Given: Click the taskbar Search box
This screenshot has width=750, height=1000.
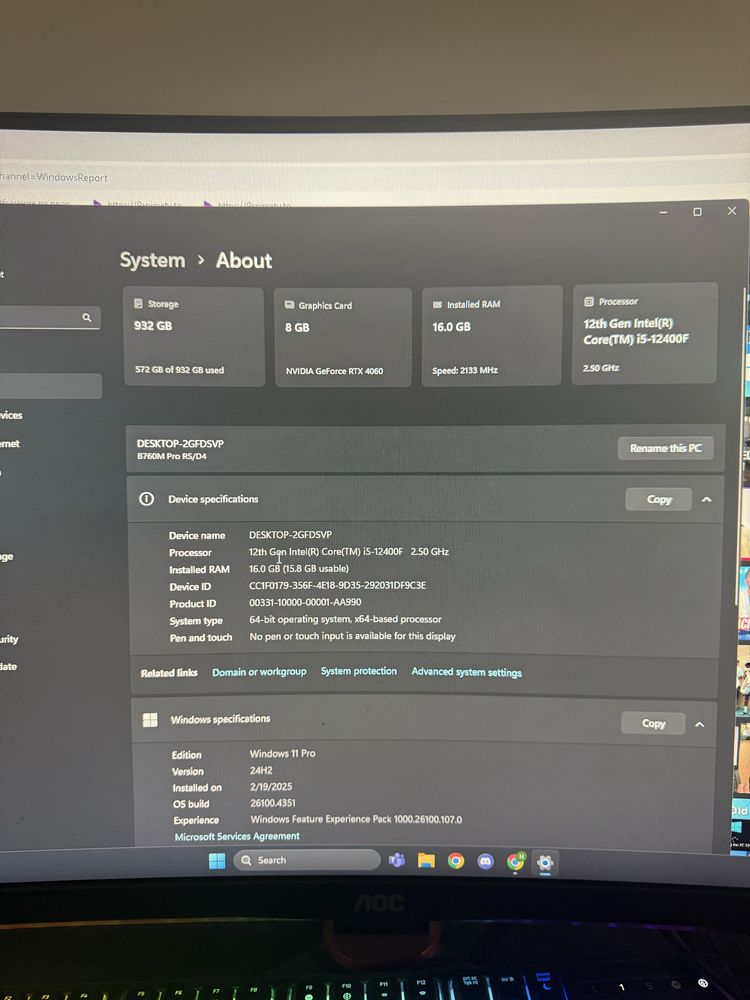Looking at the screenshot, I should [x=307, y=860].
